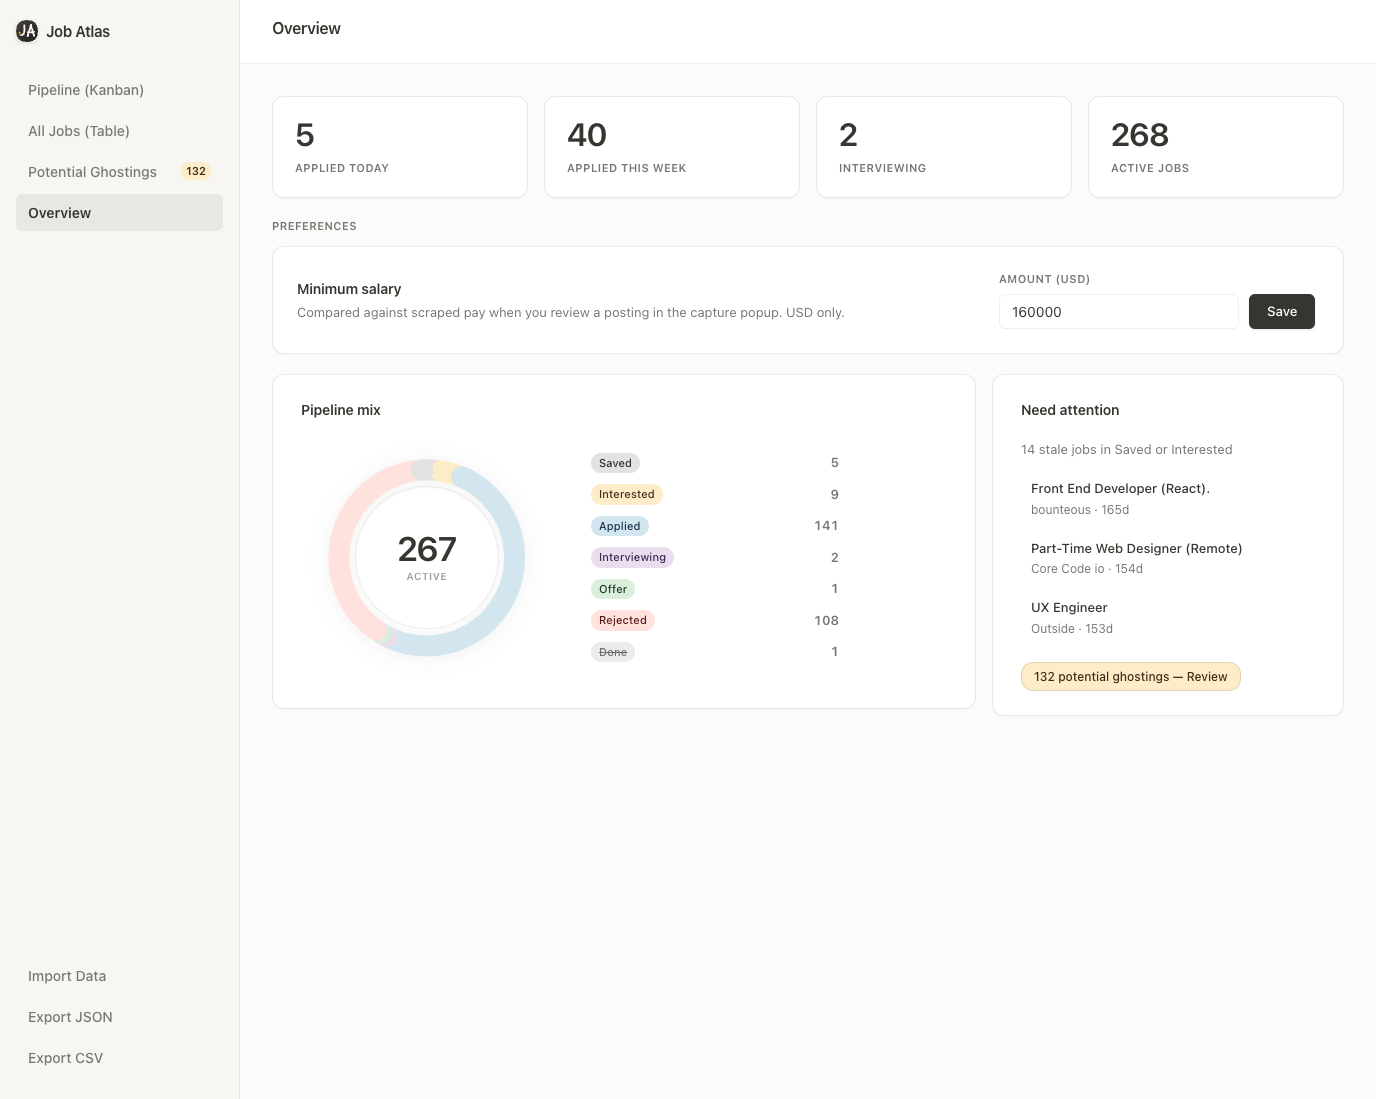1376x1099 pixels.
Task: Click the Applied status pill
Action: pos(620,526)
